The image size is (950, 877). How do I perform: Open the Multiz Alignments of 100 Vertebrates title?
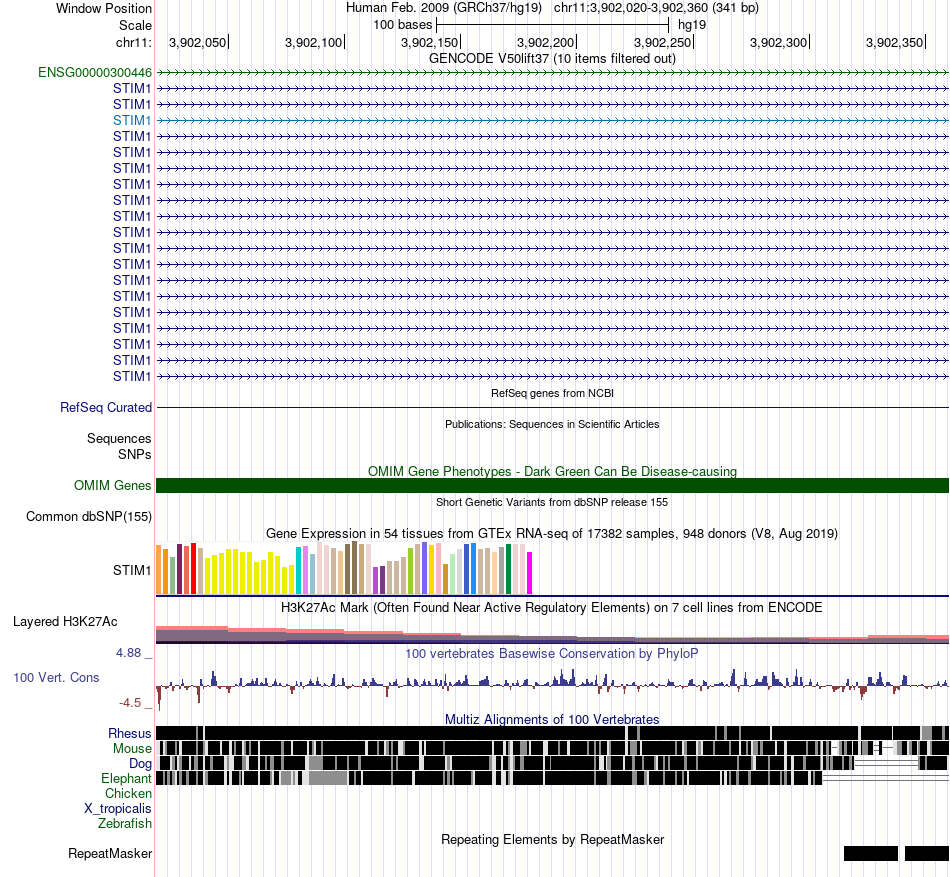click(552, 720)
